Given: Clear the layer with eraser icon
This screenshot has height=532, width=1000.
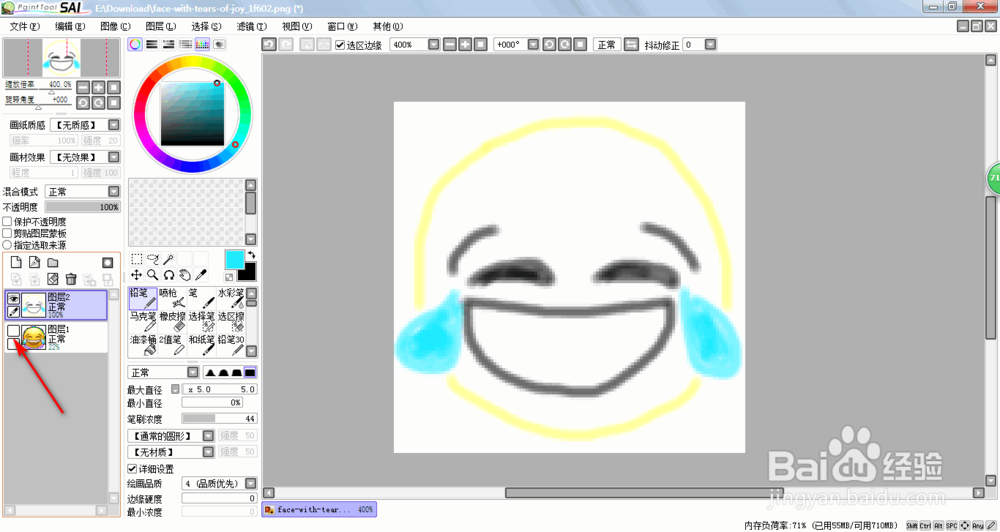Looking at the screenshot, I should click(x=53, y=279).
